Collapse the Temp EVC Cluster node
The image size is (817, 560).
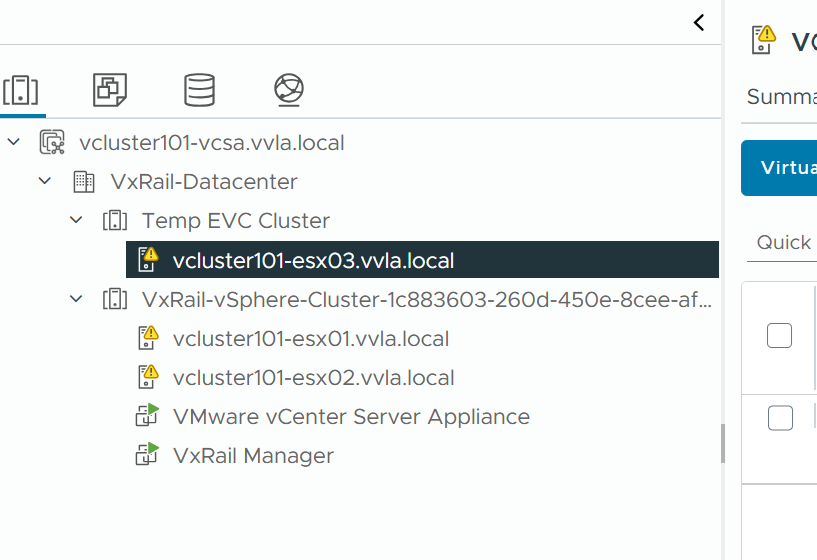(x=76, y=221)
